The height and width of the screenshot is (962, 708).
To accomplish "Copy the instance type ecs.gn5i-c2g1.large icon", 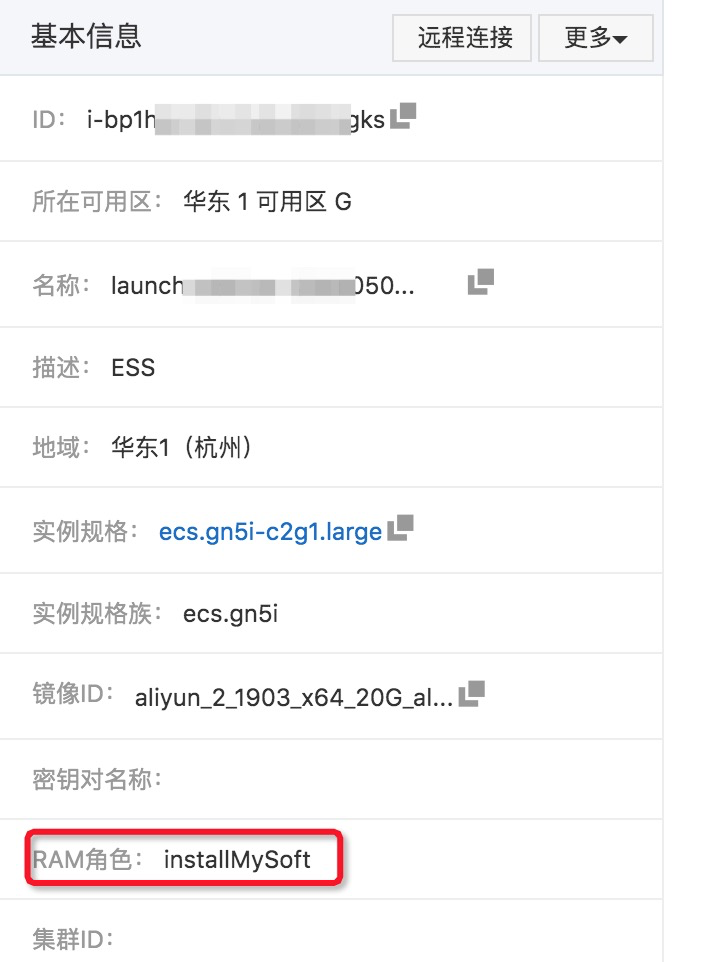I will click(x=401, y=528).
